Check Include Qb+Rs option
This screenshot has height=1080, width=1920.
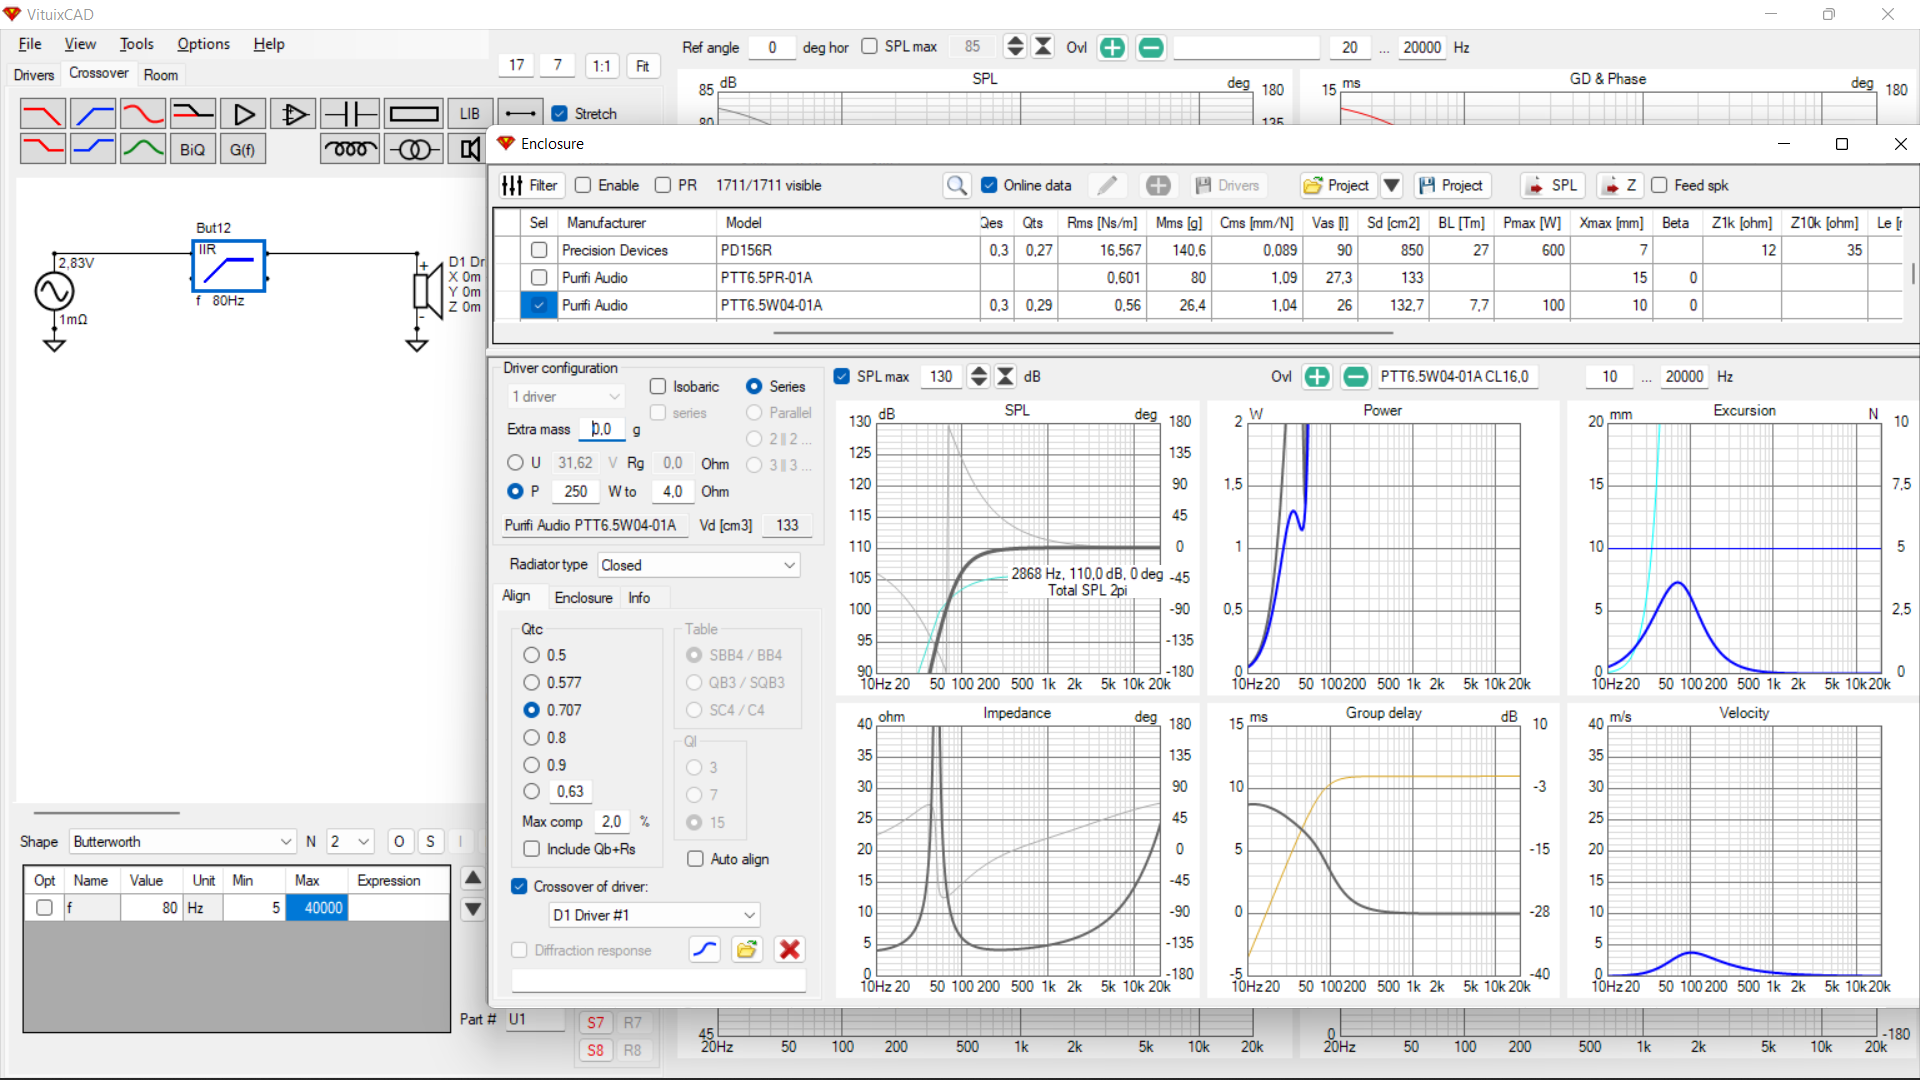coord(532,849)
